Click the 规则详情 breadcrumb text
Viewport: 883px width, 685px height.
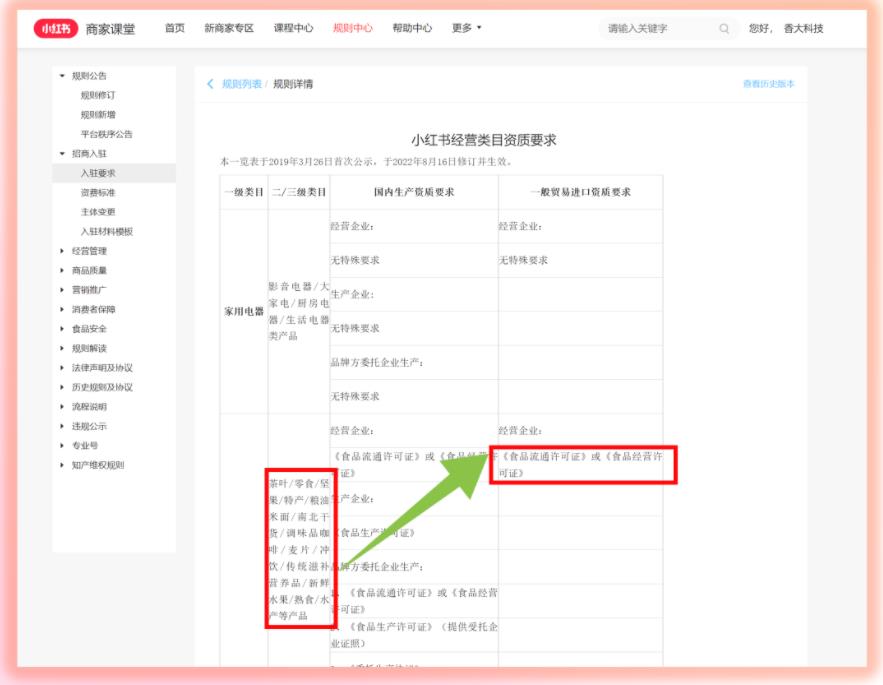coord(293,84)
